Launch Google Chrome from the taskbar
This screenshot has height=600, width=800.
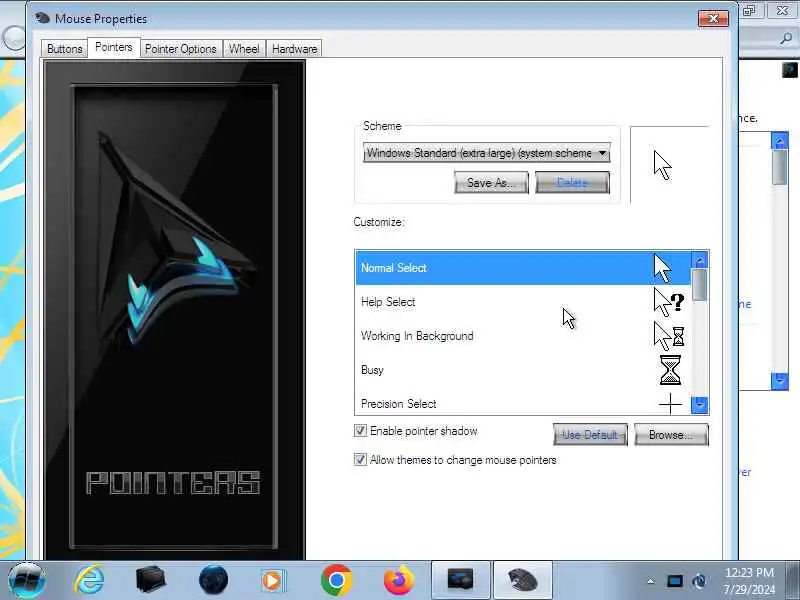[x=336, y=580]
